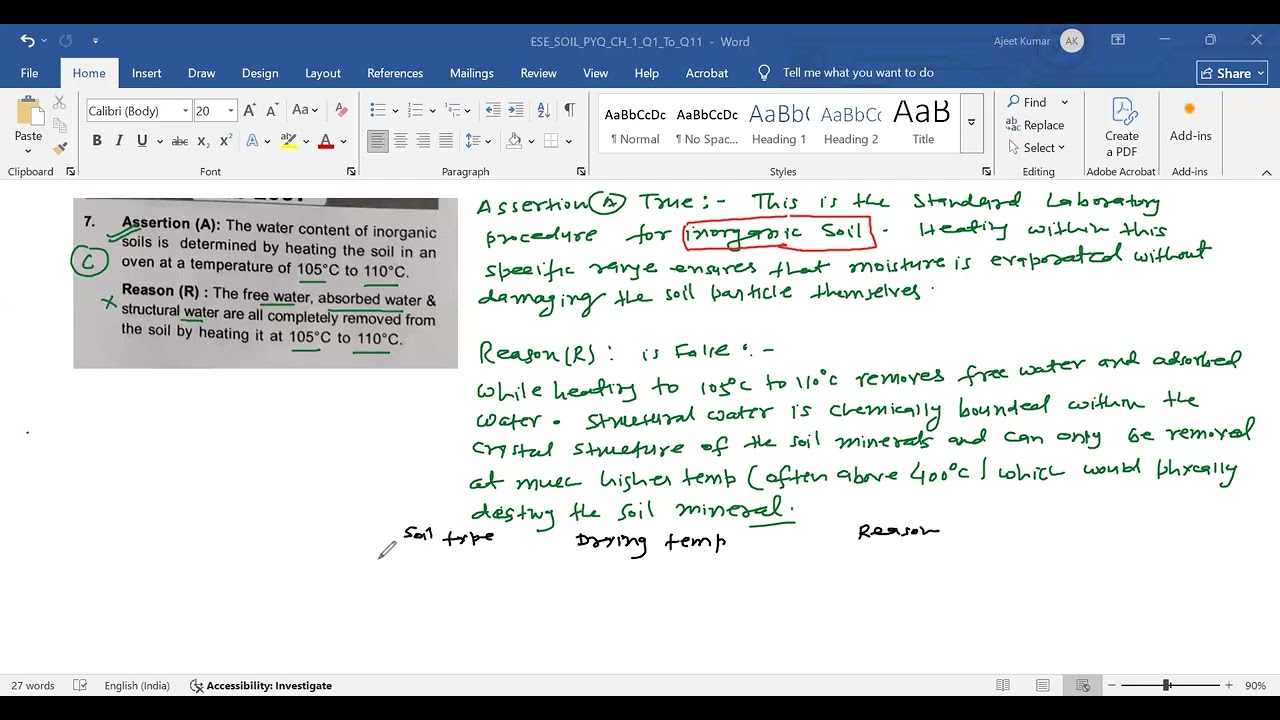Viewport: 1280px width, 720px height.
Task: Open the Mailings tab
Action: tap(472, 73)
